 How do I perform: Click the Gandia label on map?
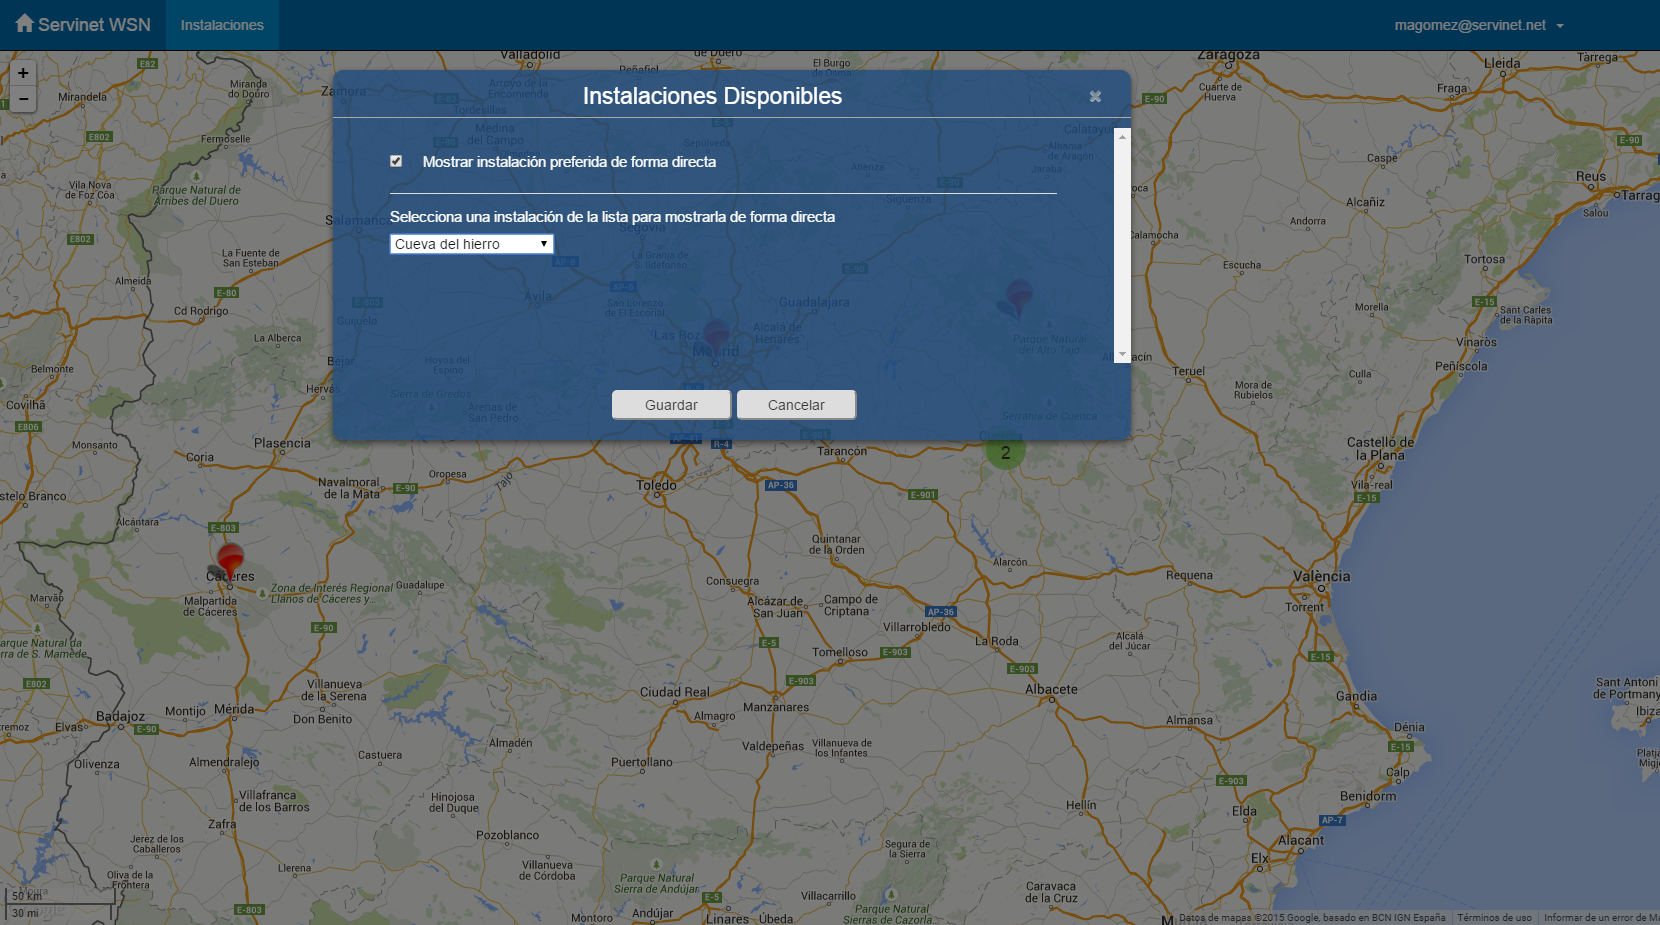coord(1356,696)
